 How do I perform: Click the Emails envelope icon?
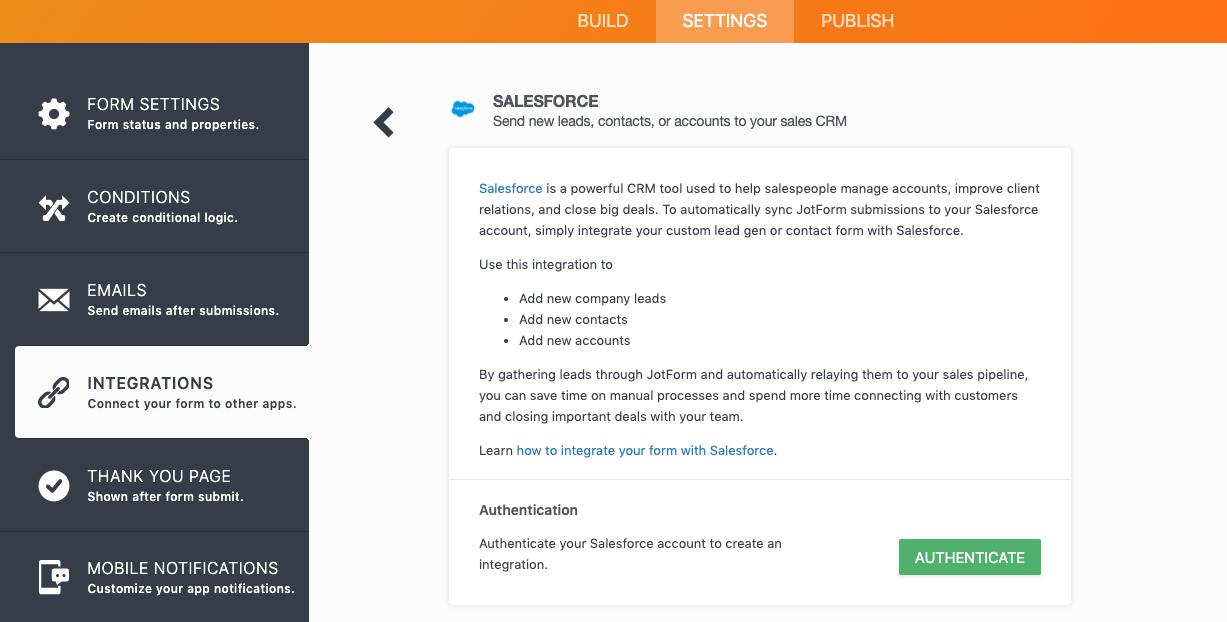tap(54, 300)
